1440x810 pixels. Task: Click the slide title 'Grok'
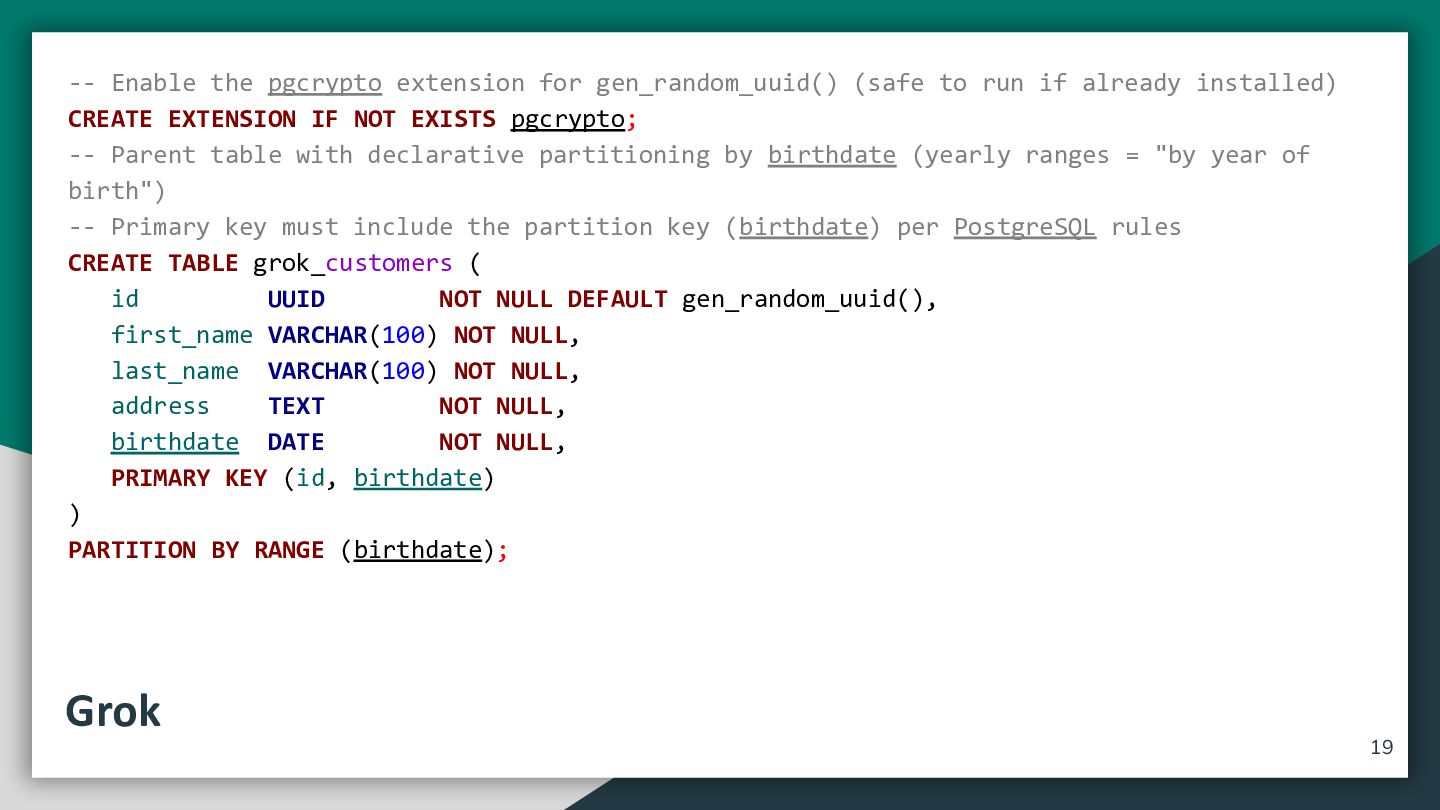(x=113, y=711)
